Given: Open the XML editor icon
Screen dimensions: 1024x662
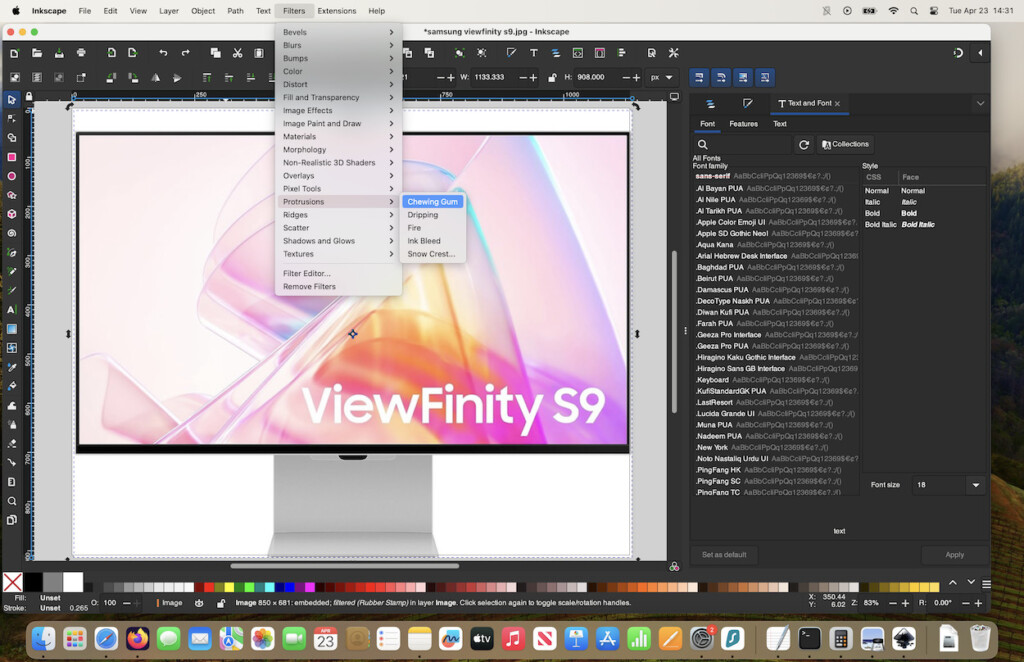Looking at the screenshot, I should coord(578,53).
